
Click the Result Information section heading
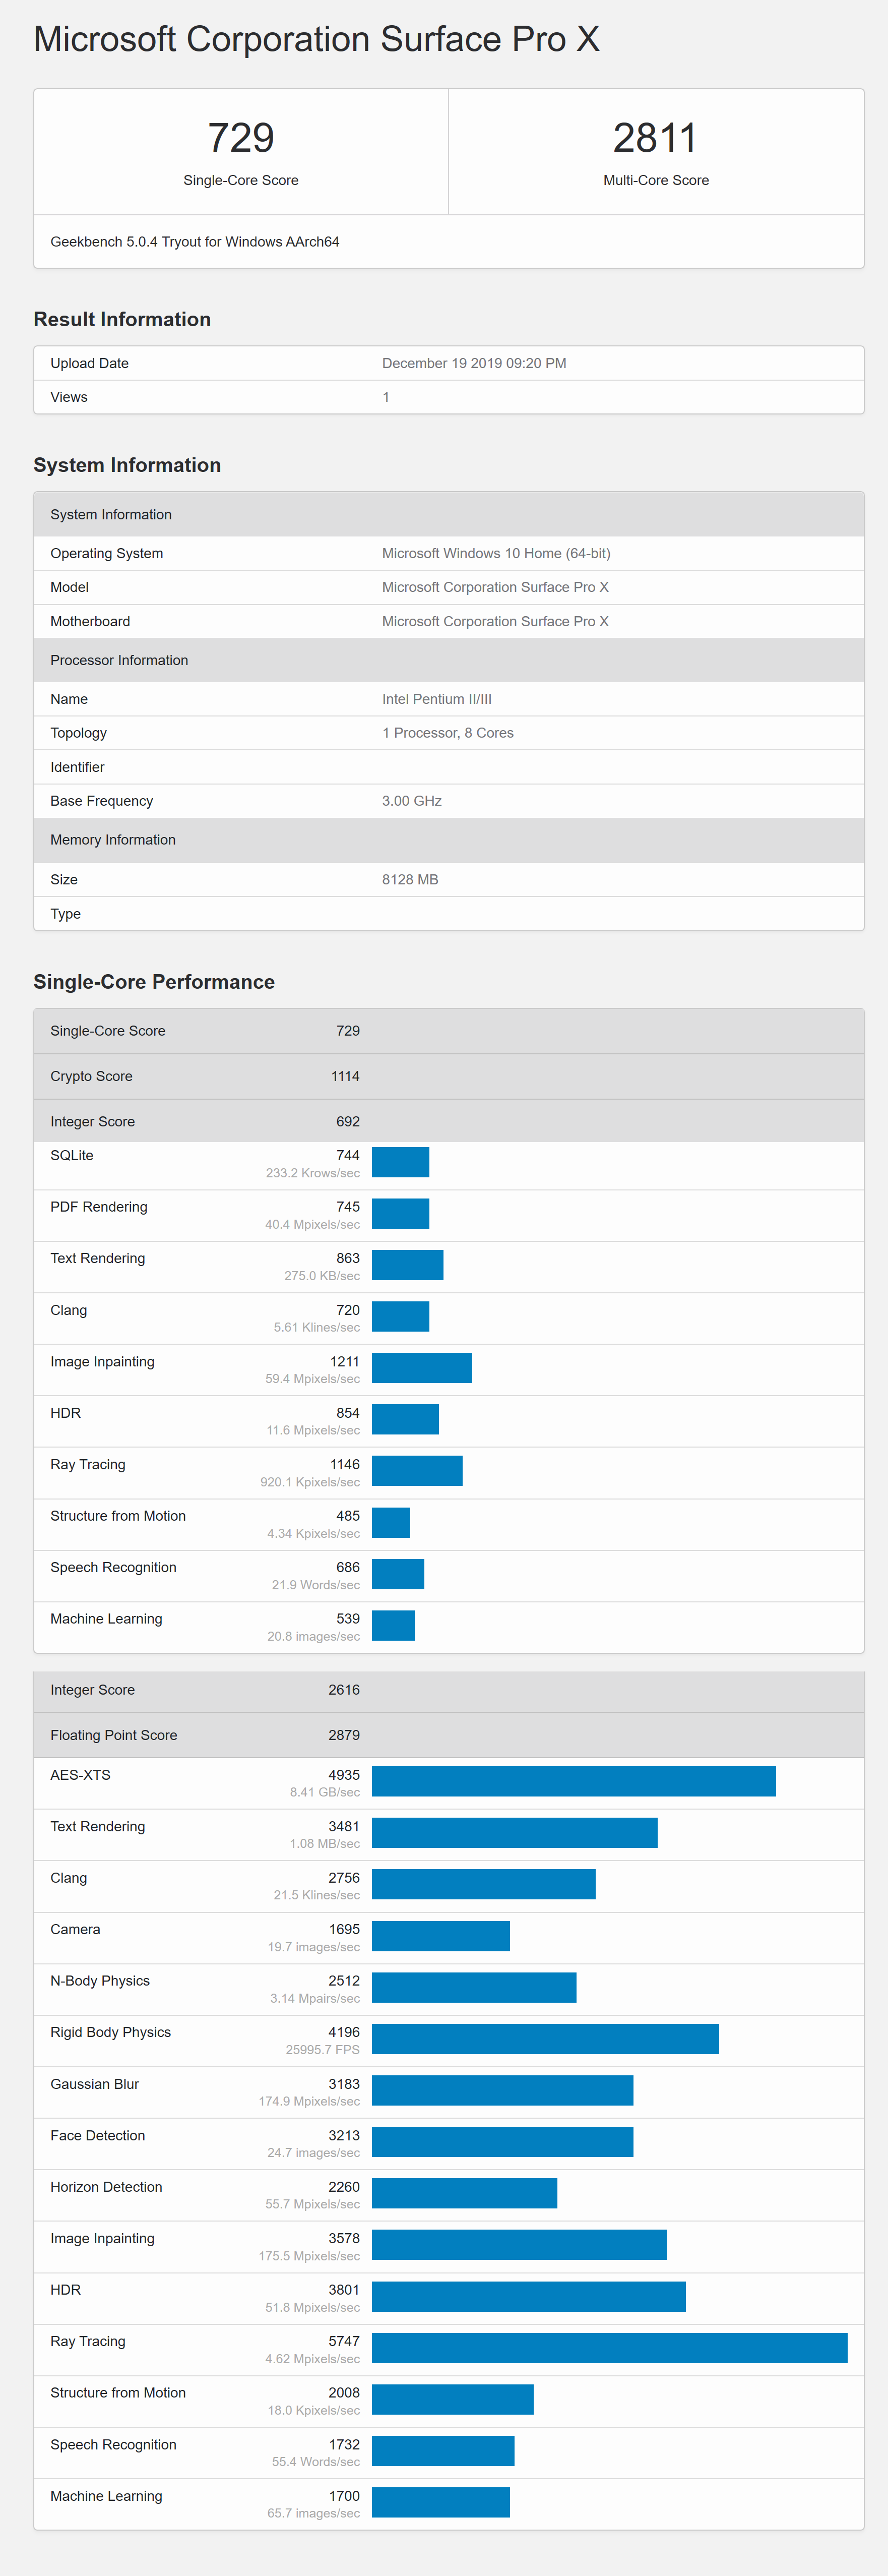[122, 319]
